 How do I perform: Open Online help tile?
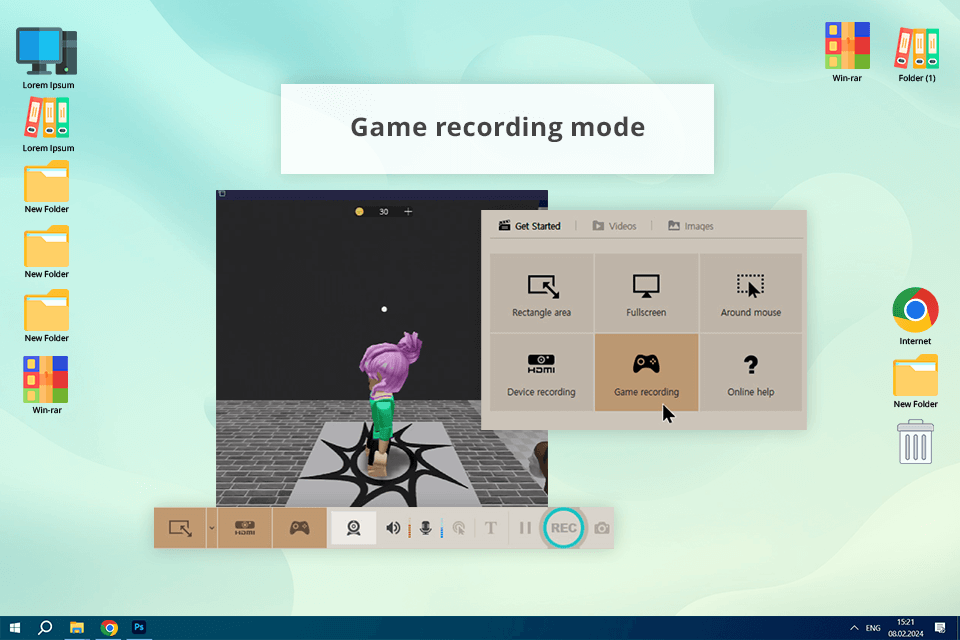click(x=751, y=372)
